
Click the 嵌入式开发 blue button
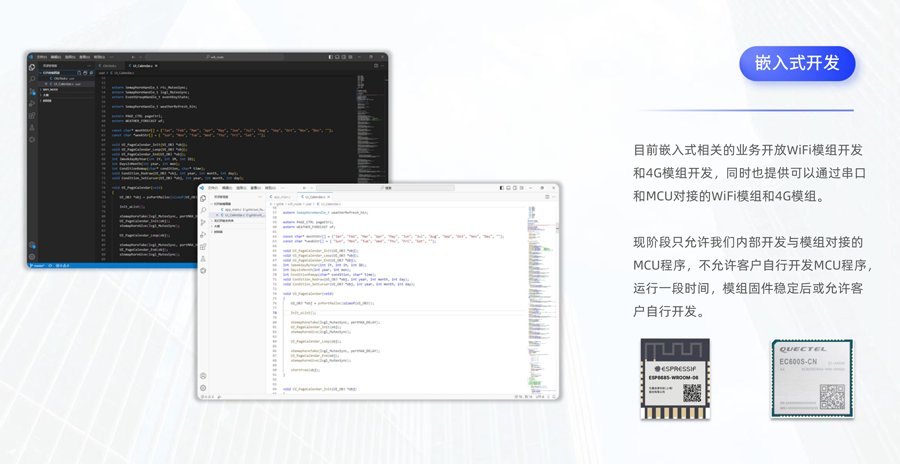(797, 64)
